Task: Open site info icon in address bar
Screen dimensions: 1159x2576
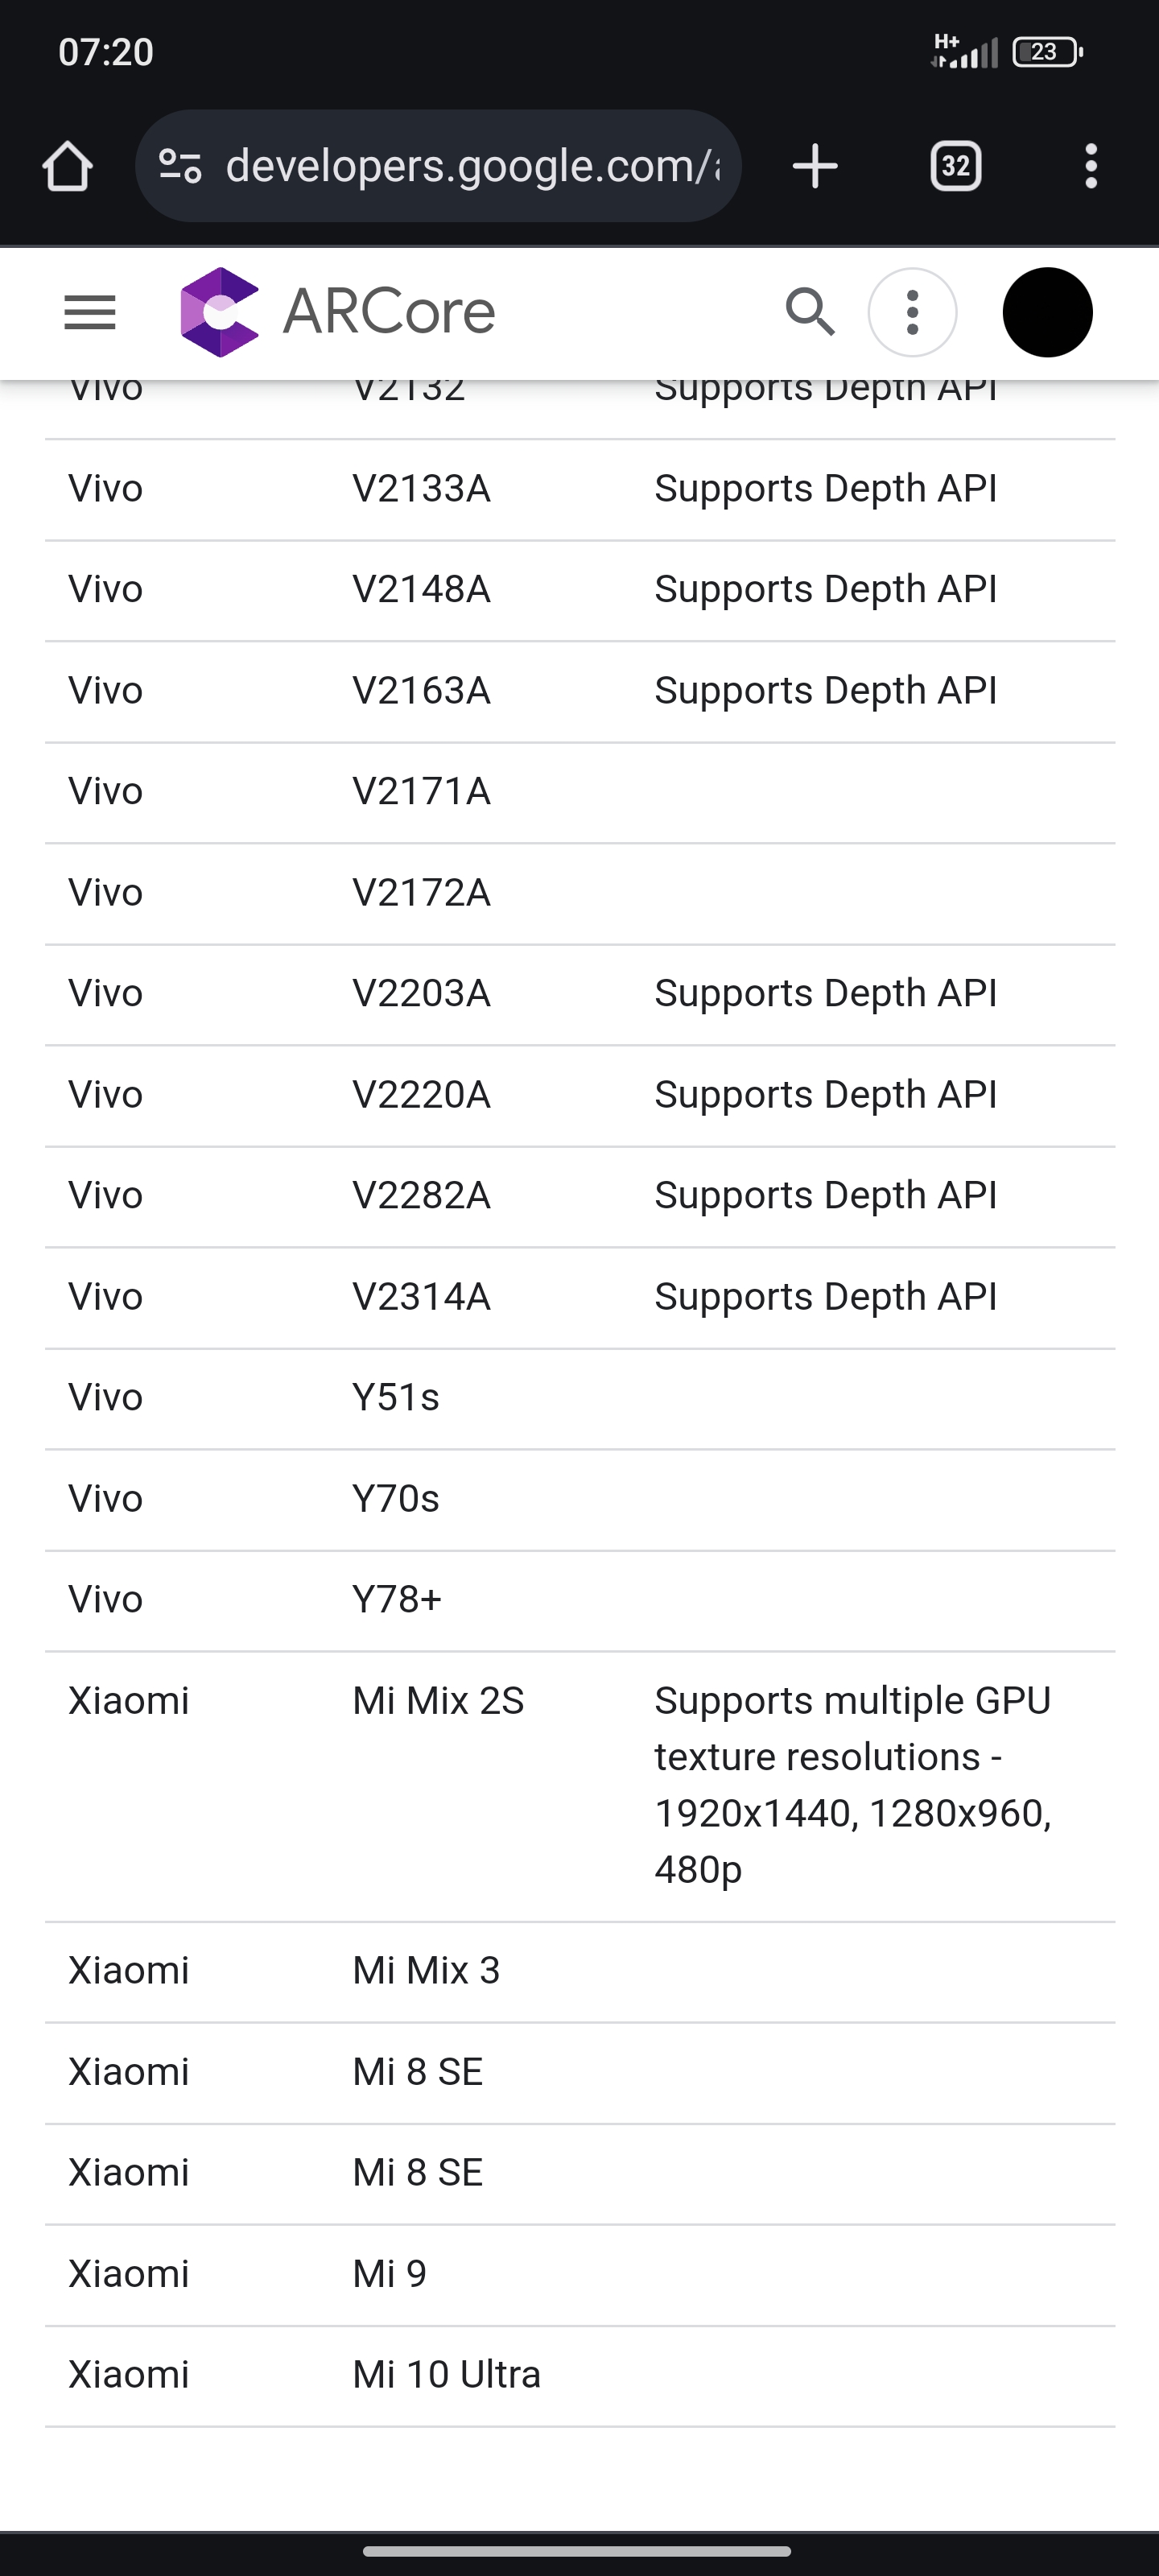Action: 181,166
